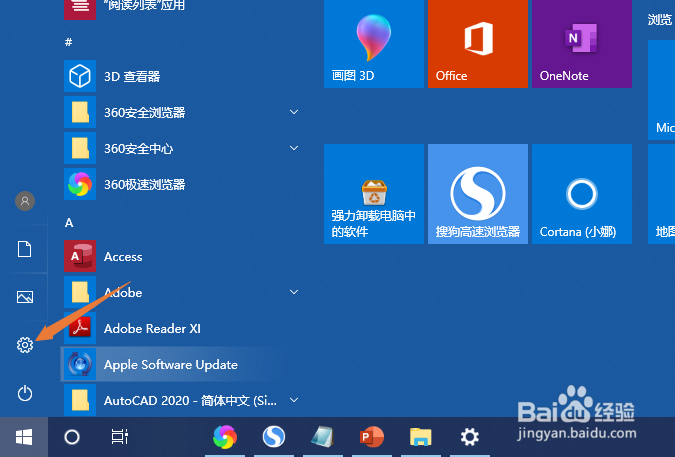The height and width of the screenshot is (457, 675).
Task: Launch 360极速浏览器 from app list
Action: pyautogui.click(x=181, y=184)
